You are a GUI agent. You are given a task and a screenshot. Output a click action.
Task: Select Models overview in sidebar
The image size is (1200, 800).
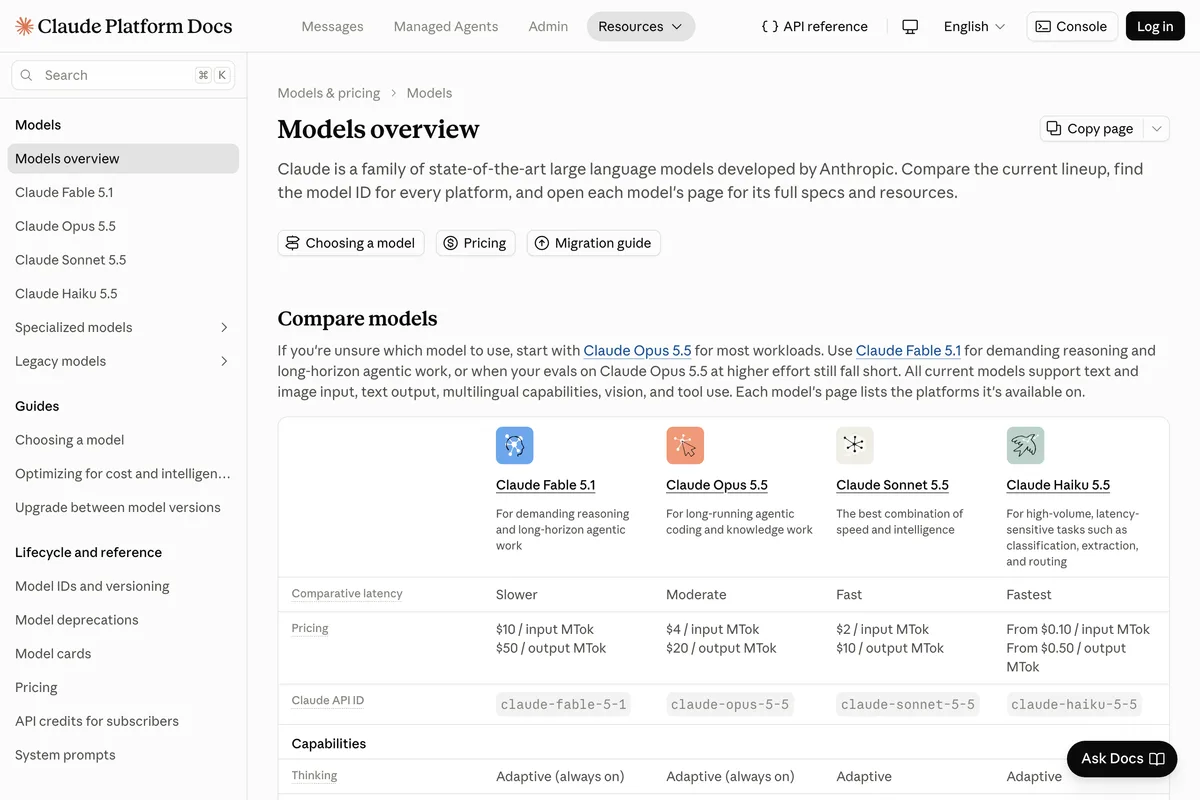pyautogui.click(x=123, y=158)
